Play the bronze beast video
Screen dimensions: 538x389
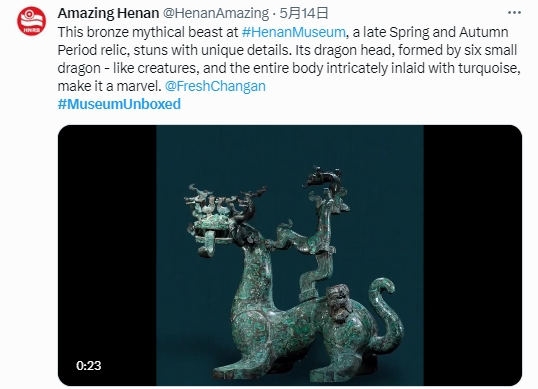point(290,255)
